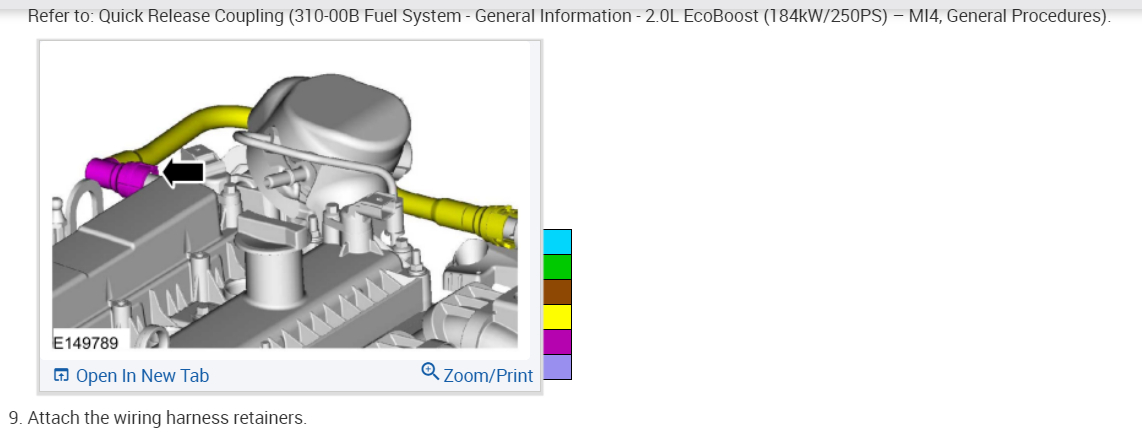Select the brown color swatch
Viewport: 1142px width, 444px height.
(557, 292)
